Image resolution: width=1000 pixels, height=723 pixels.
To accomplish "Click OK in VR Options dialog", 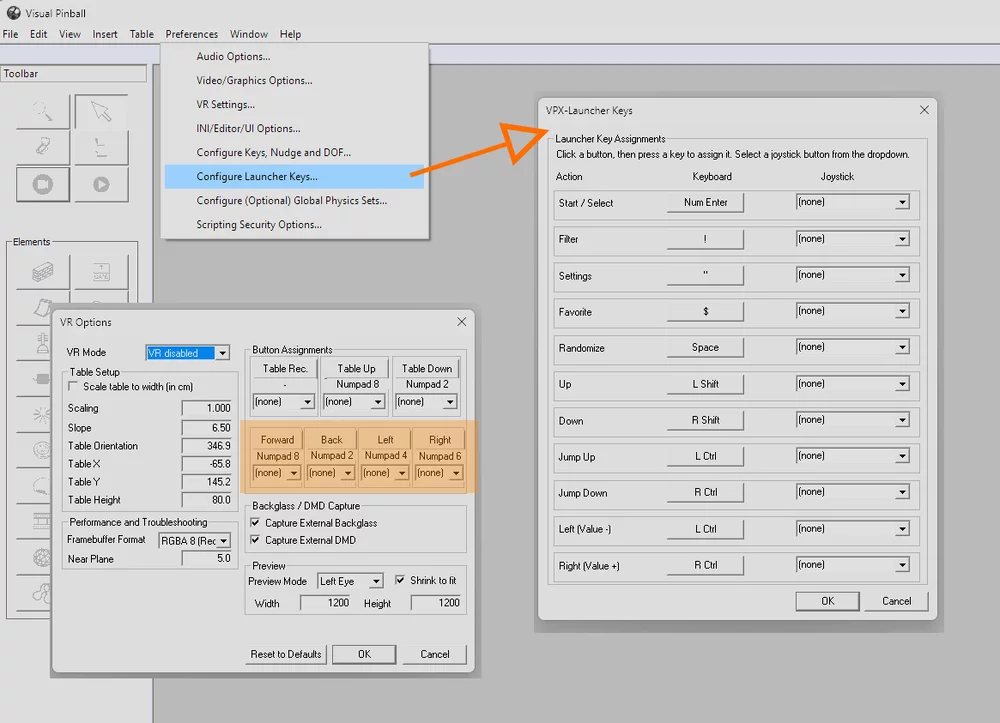I will tap(364, 654).
